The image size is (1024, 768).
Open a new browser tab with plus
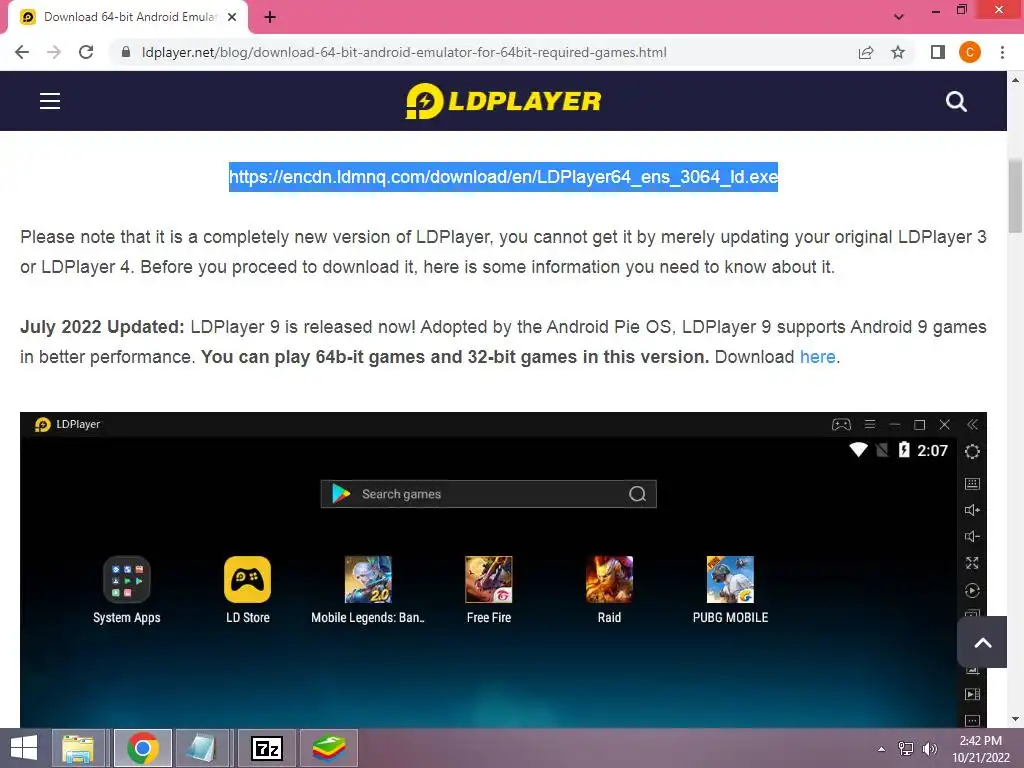pyautogui.click(x=270, y=17)
